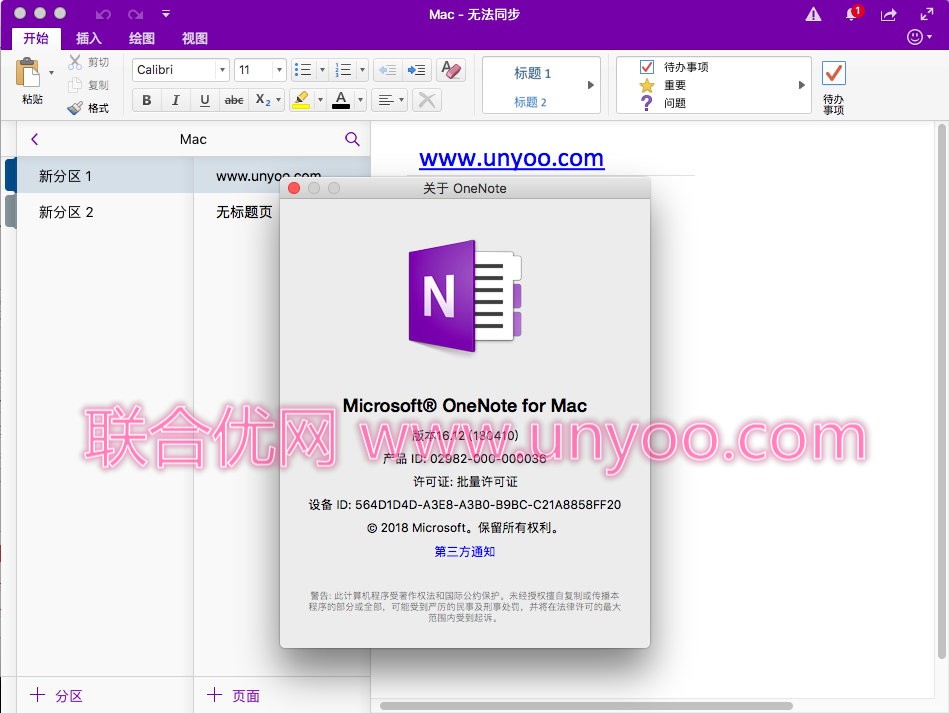Toggle subscript formatting
Viewport: 949px width, 713px height.
[262, 100]
